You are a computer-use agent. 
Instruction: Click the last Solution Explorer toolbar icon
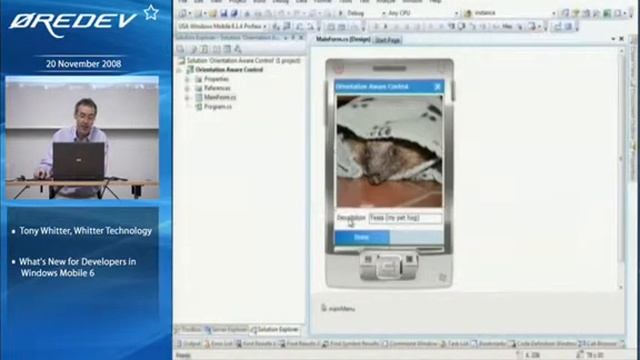[238, 49]
